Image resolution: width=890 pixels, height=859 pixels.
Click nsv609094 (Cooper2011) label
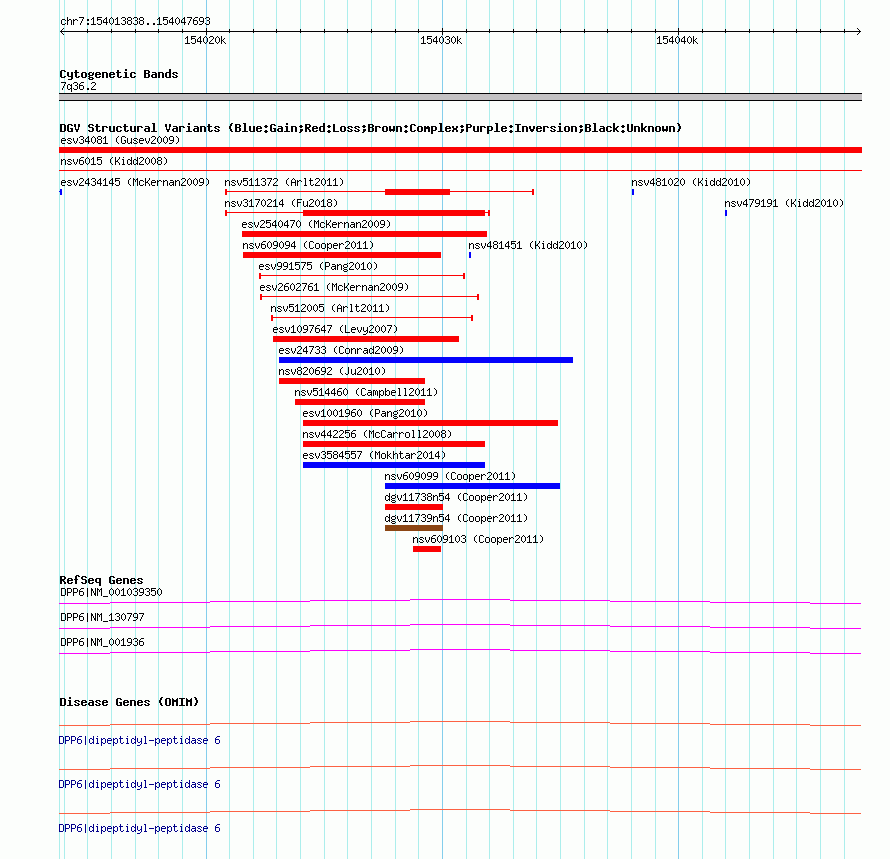pos(308,245)
